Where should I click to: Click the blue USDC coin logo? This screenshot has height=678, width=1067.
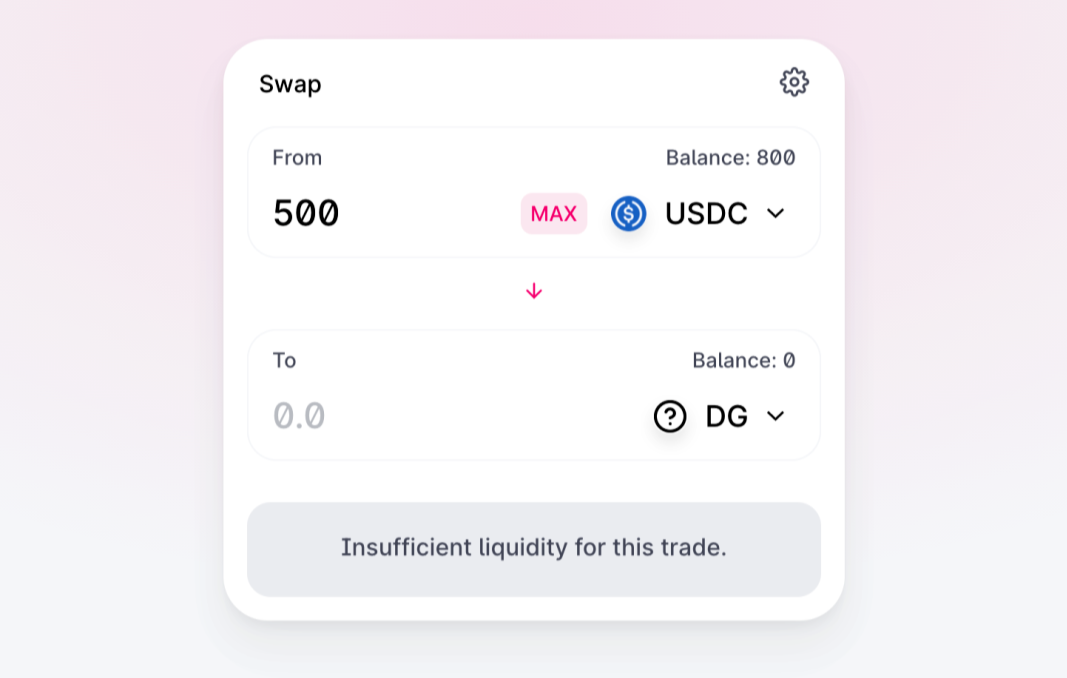628,214
